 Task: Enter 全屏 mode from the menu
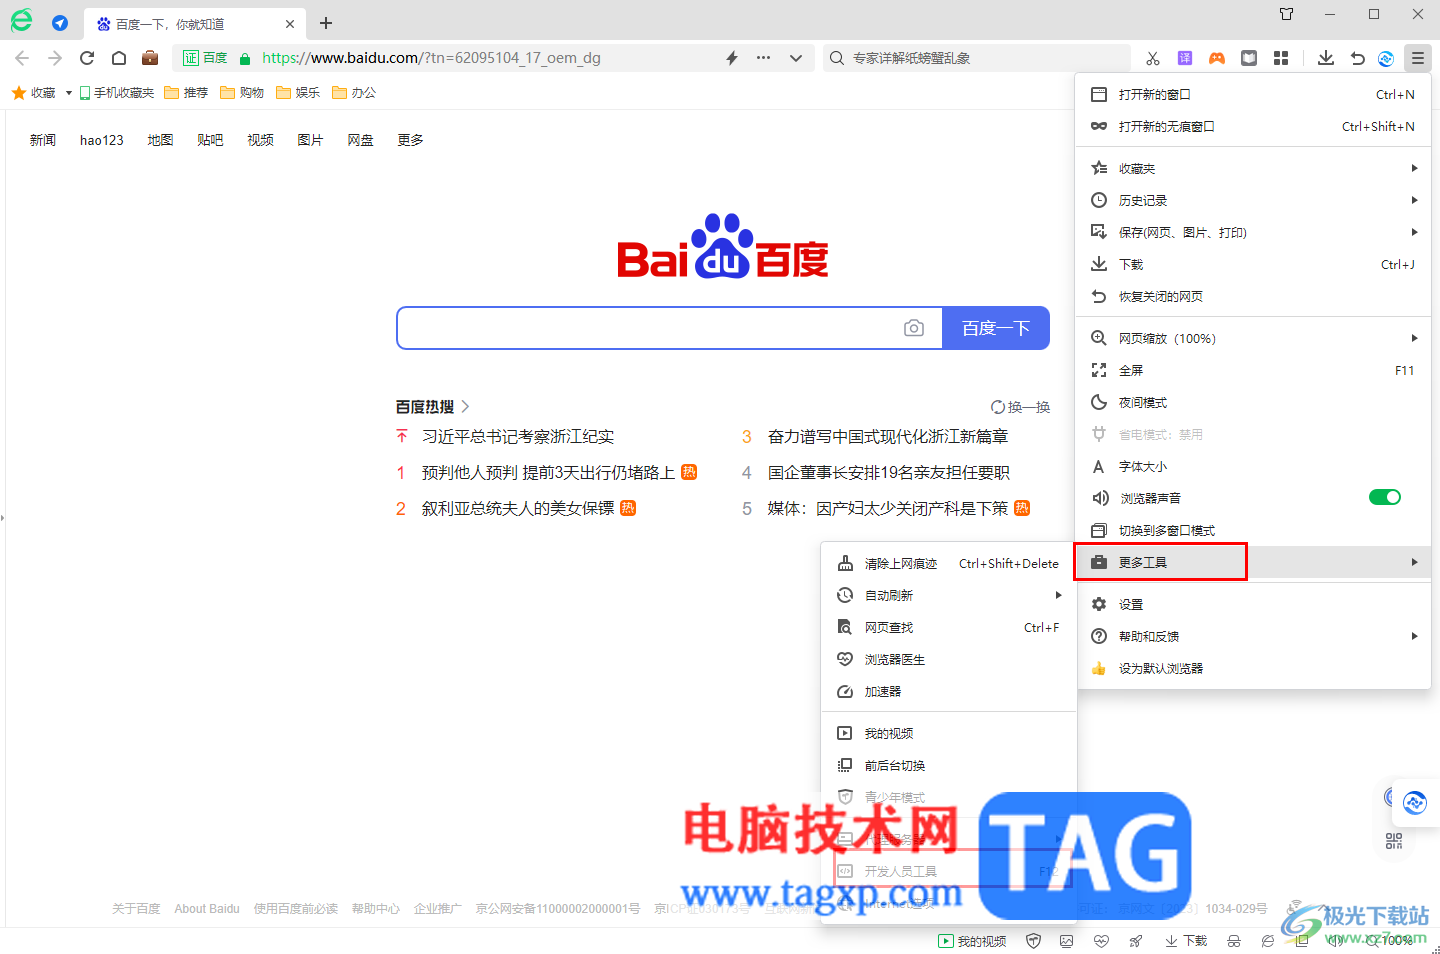1253,370
